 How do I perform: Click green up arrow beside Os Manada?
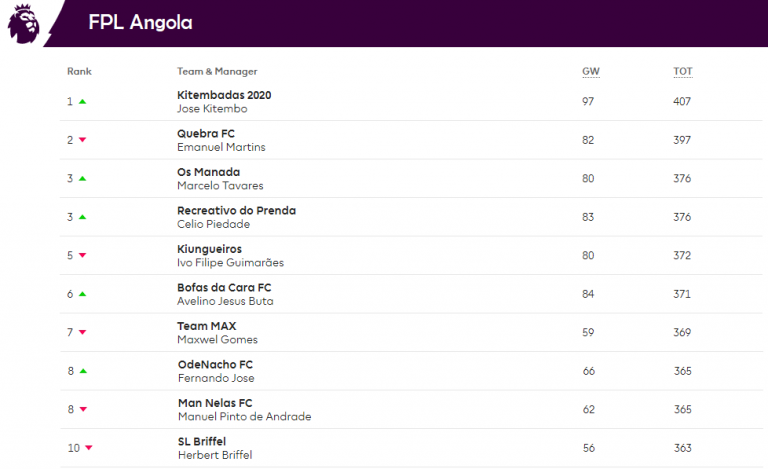[x=83, y=179]
